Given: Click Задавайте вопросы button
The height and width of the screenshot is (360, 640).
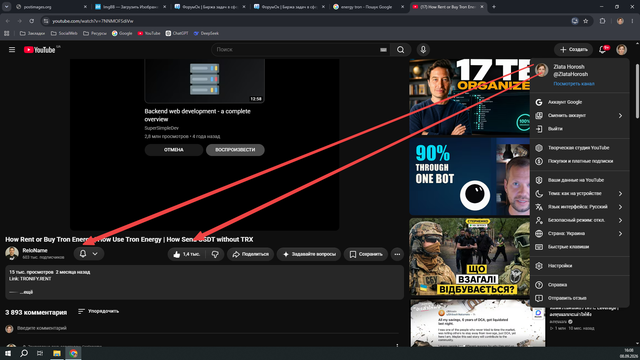Looking at the screenshot, I should point(309,254).
